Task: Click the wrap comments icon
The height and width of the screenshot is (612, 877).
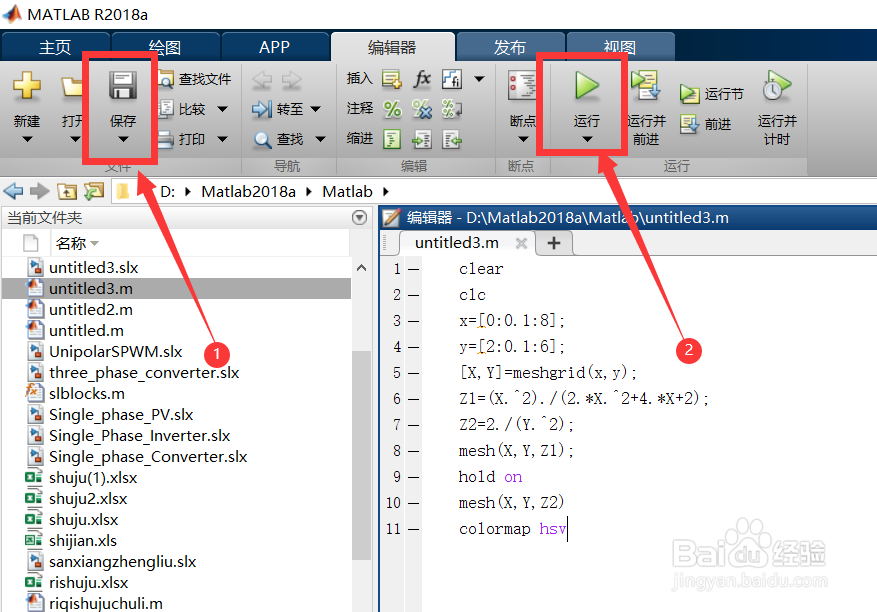Action: tap(451, 109)
